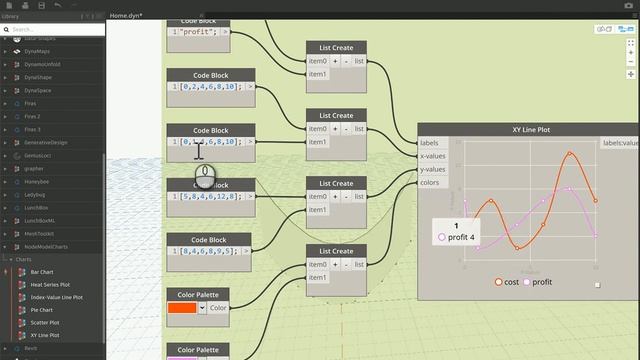Collapse the Charts subcategory

click(x=11, y=260)
